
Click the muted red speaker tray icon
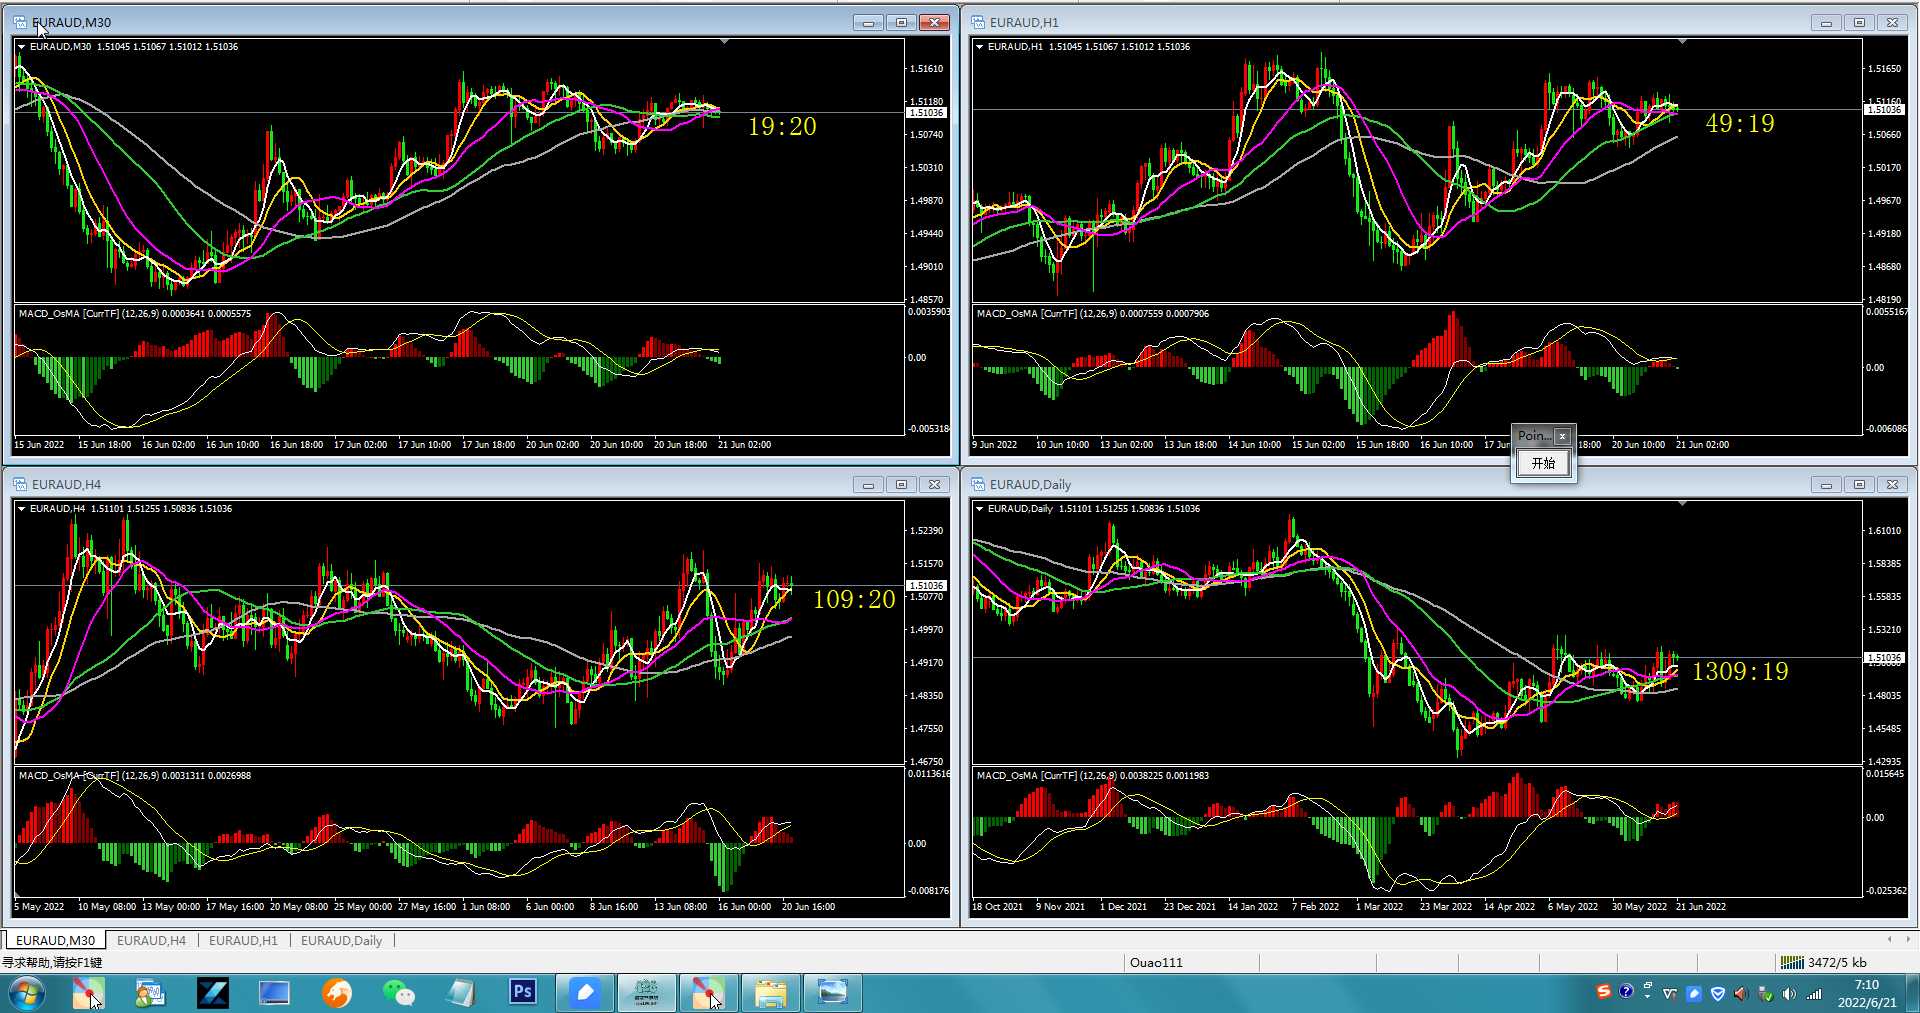pos(1741,994)
